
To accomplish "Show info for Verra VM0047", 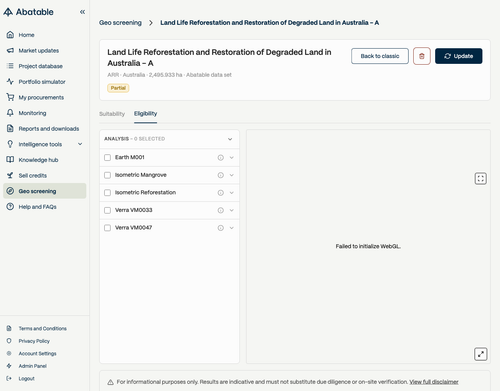I will click(x=221, y=228).
